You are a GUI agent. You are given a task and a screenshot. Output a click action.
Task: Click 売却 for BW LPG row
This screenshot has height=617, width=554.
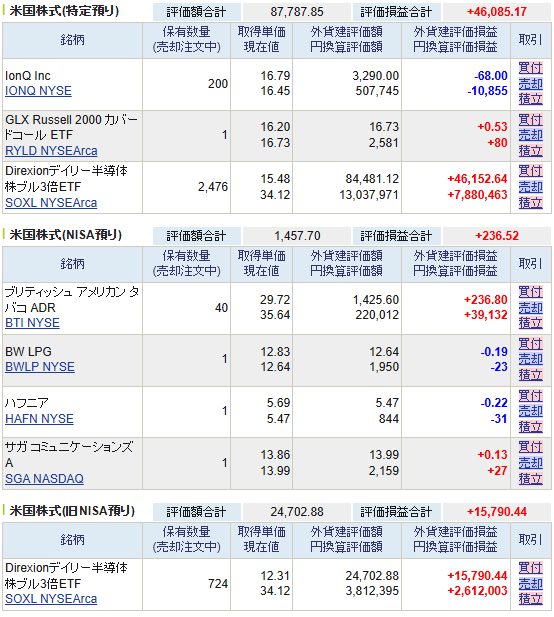click(x=530, y=359)
